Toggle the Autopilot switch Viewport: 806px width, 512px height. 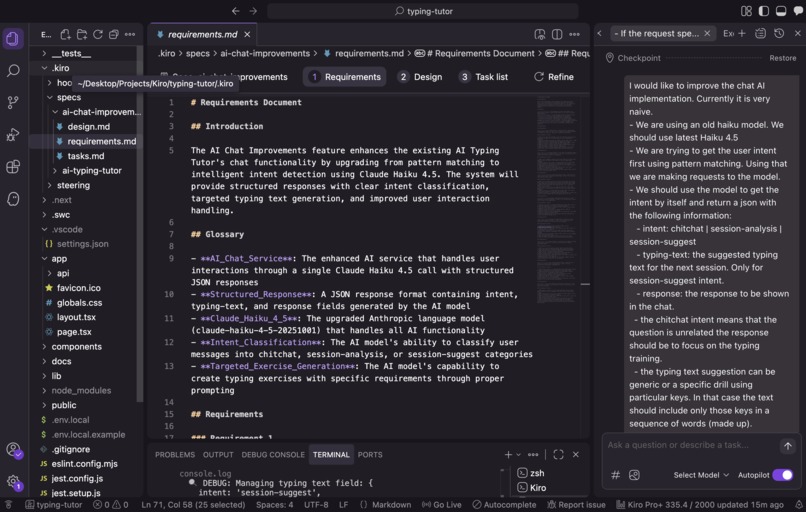pyautogui.click(x=783, y=475)
